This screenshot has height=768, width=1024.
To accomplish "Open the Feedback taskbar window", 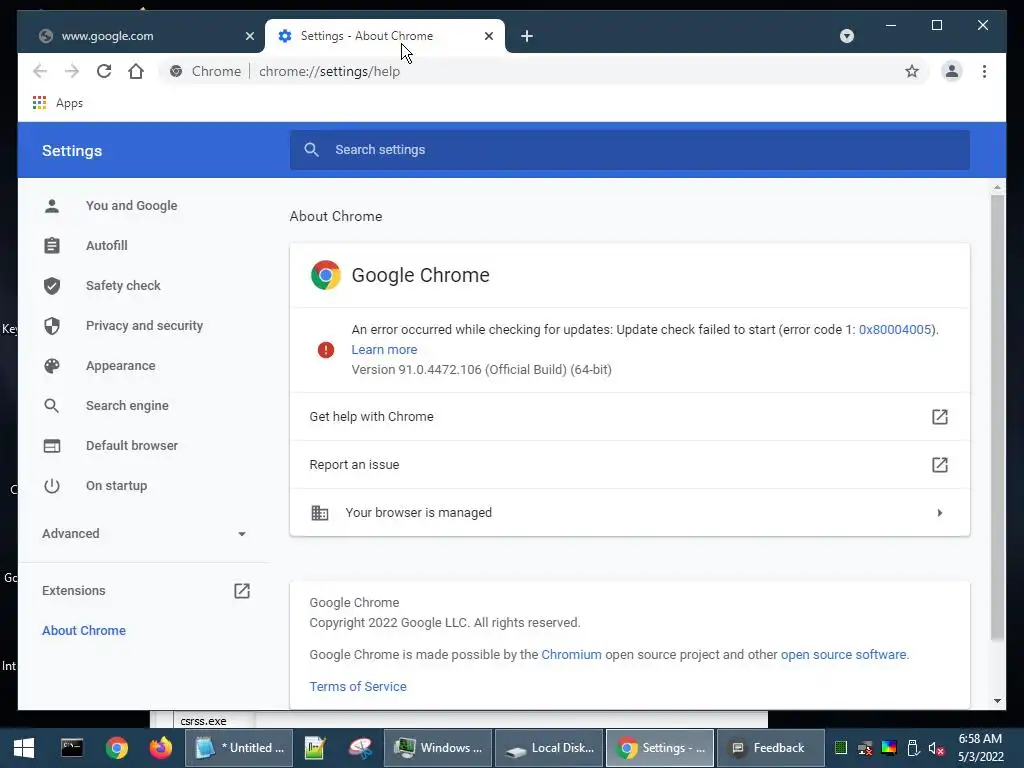I will click(x=769, y=748).
